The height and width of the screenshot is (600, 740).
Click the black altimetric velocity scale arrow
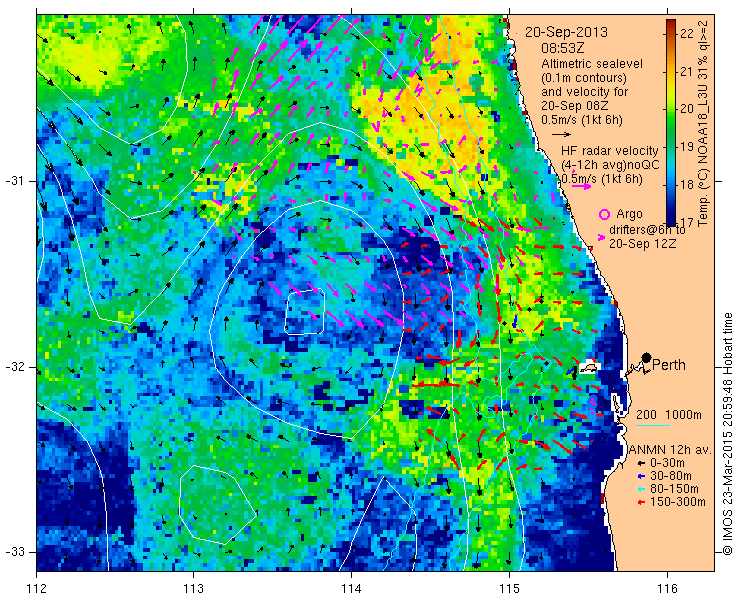tap(561, 135)
